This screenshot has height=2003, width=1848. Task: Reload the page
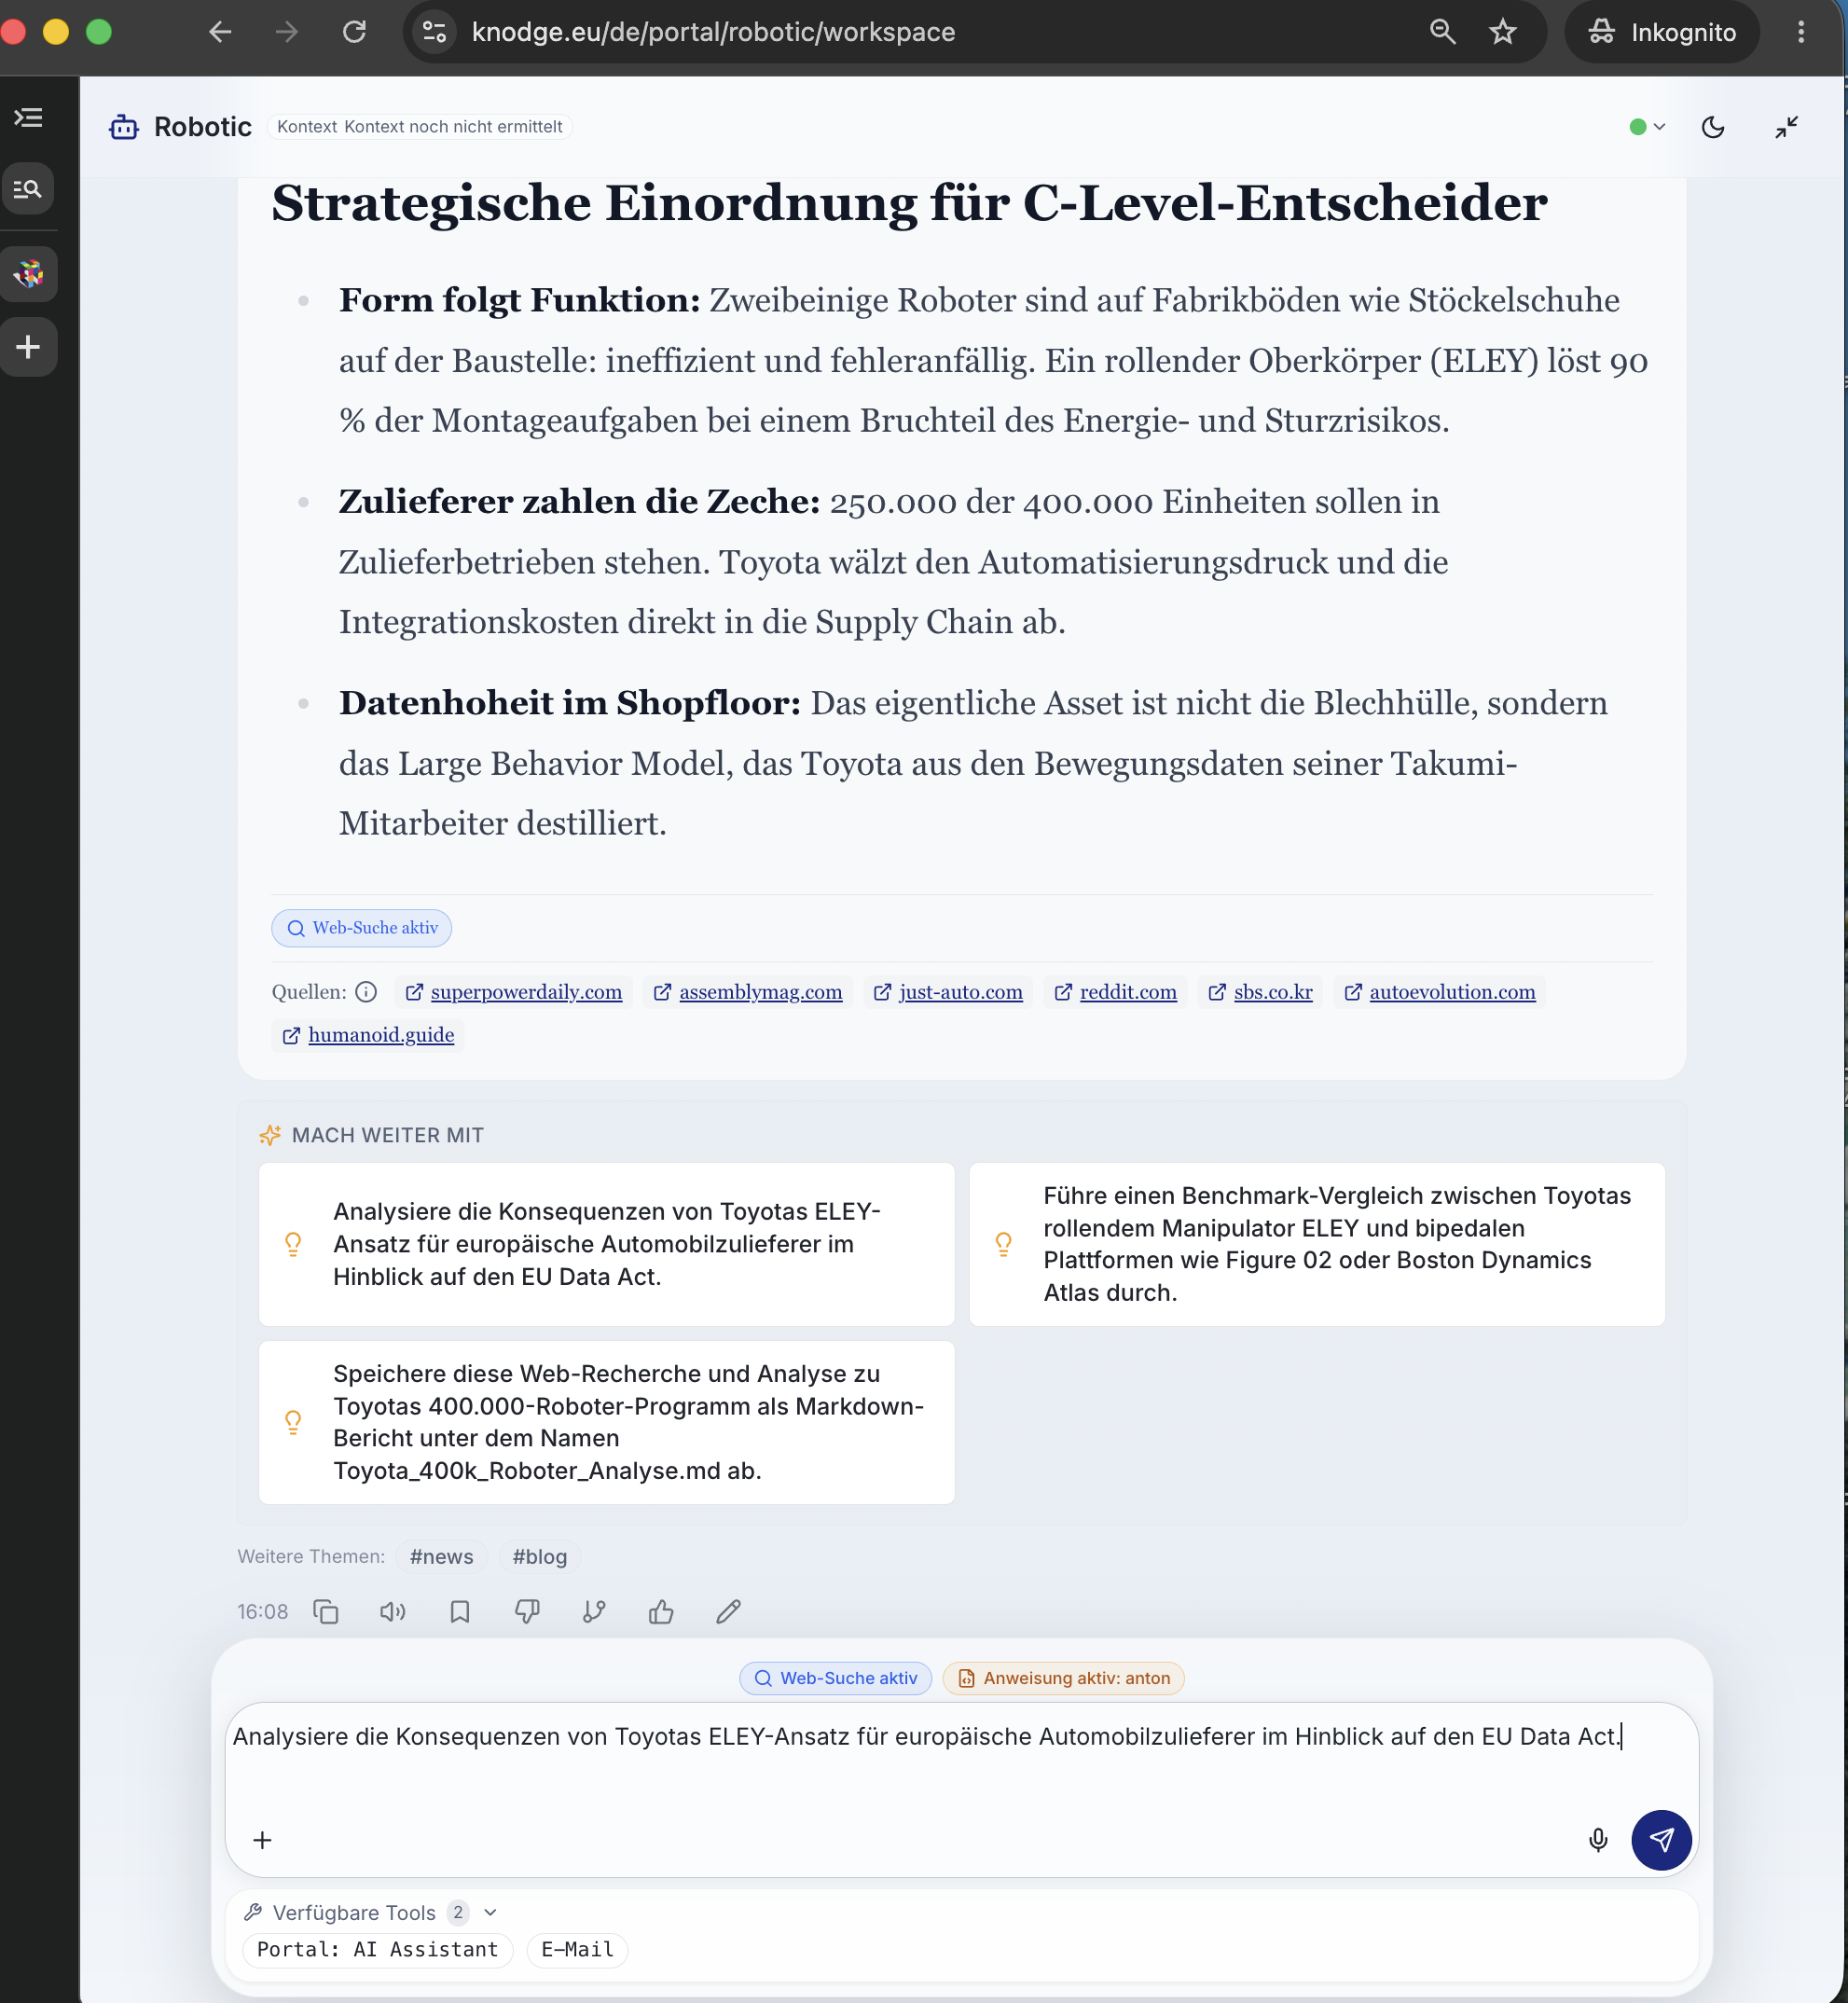[x=354, y=32]
